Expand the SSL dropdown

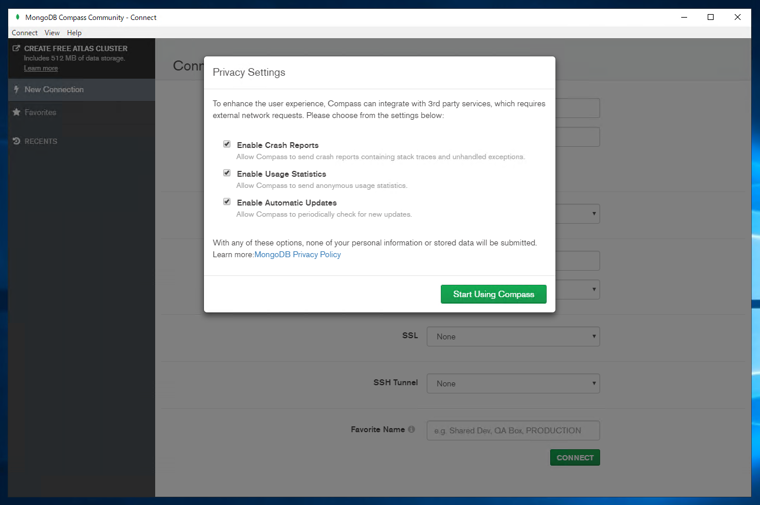(x=513, y=336)
